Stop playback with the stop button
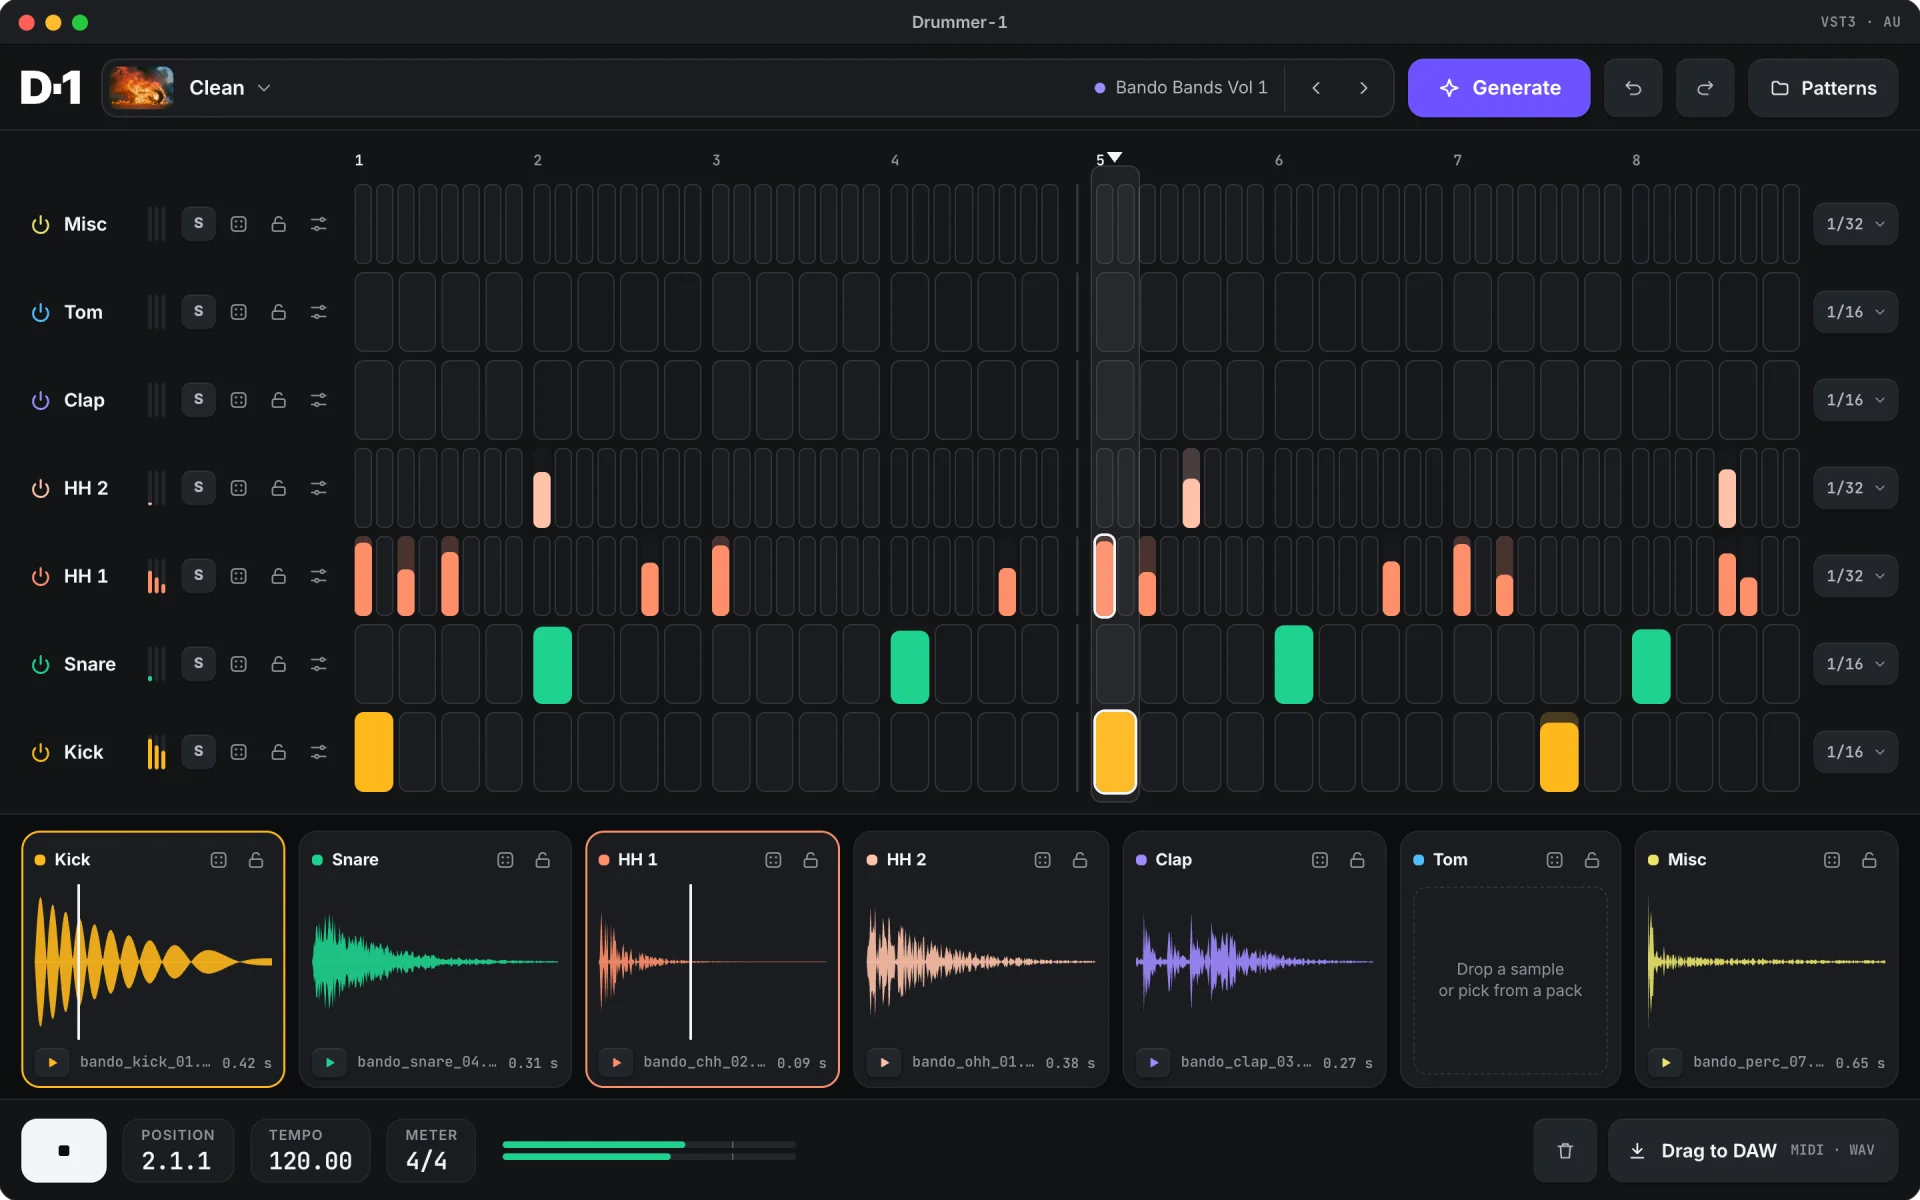The image size is (1920, 1200). [64, 1150]
